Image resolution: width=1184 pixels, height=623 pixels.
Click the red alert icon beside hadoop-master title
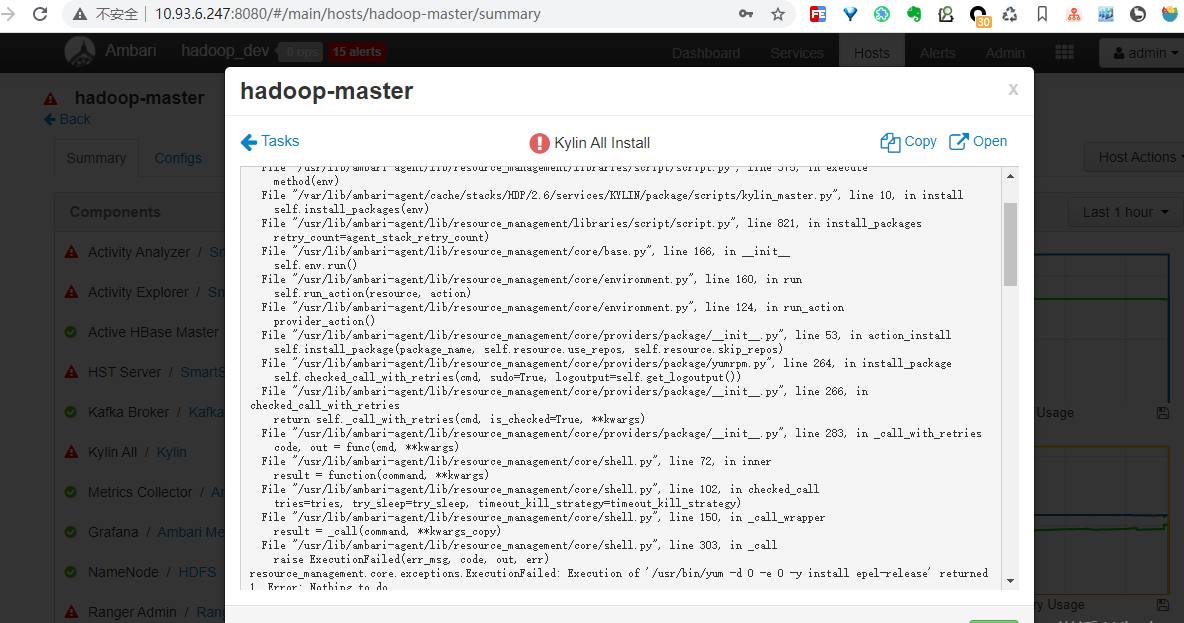pos(51,98)
